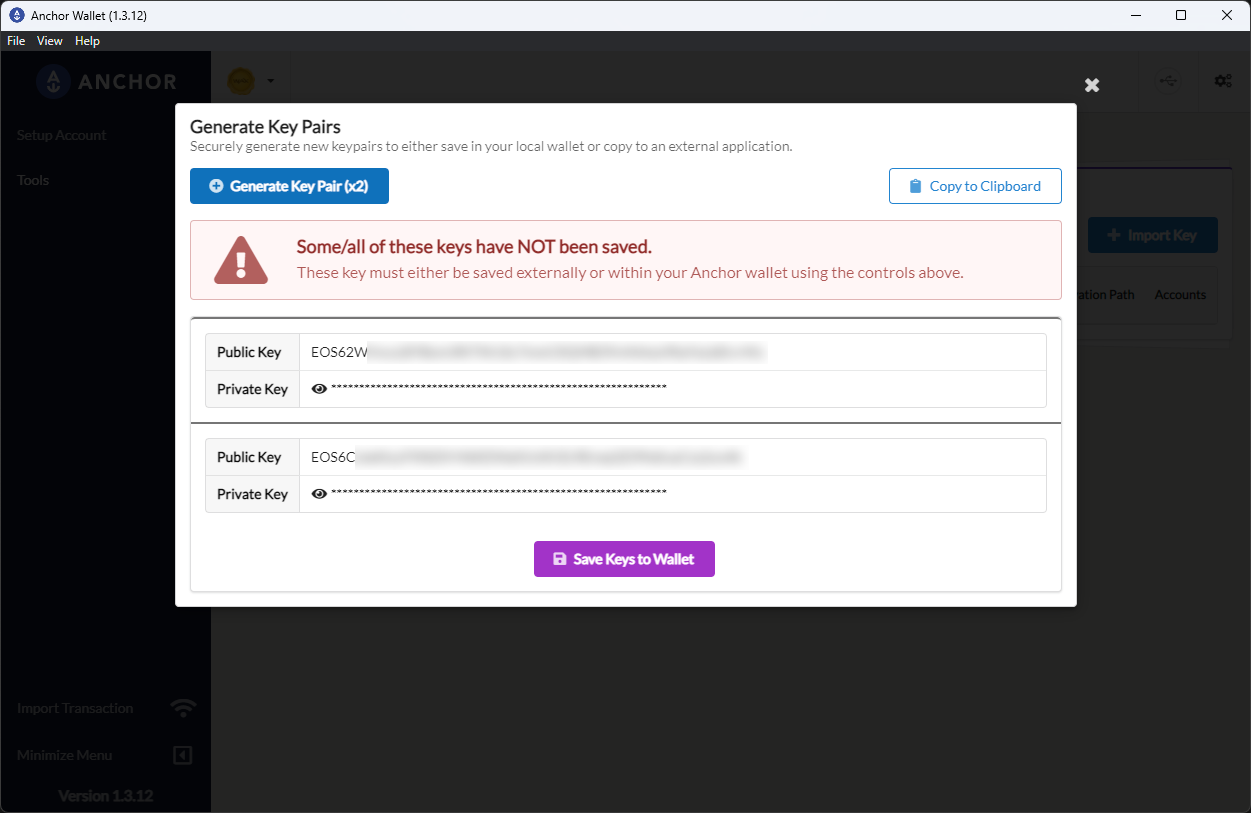Click Copy to Clipboard button

click(975, 186)
